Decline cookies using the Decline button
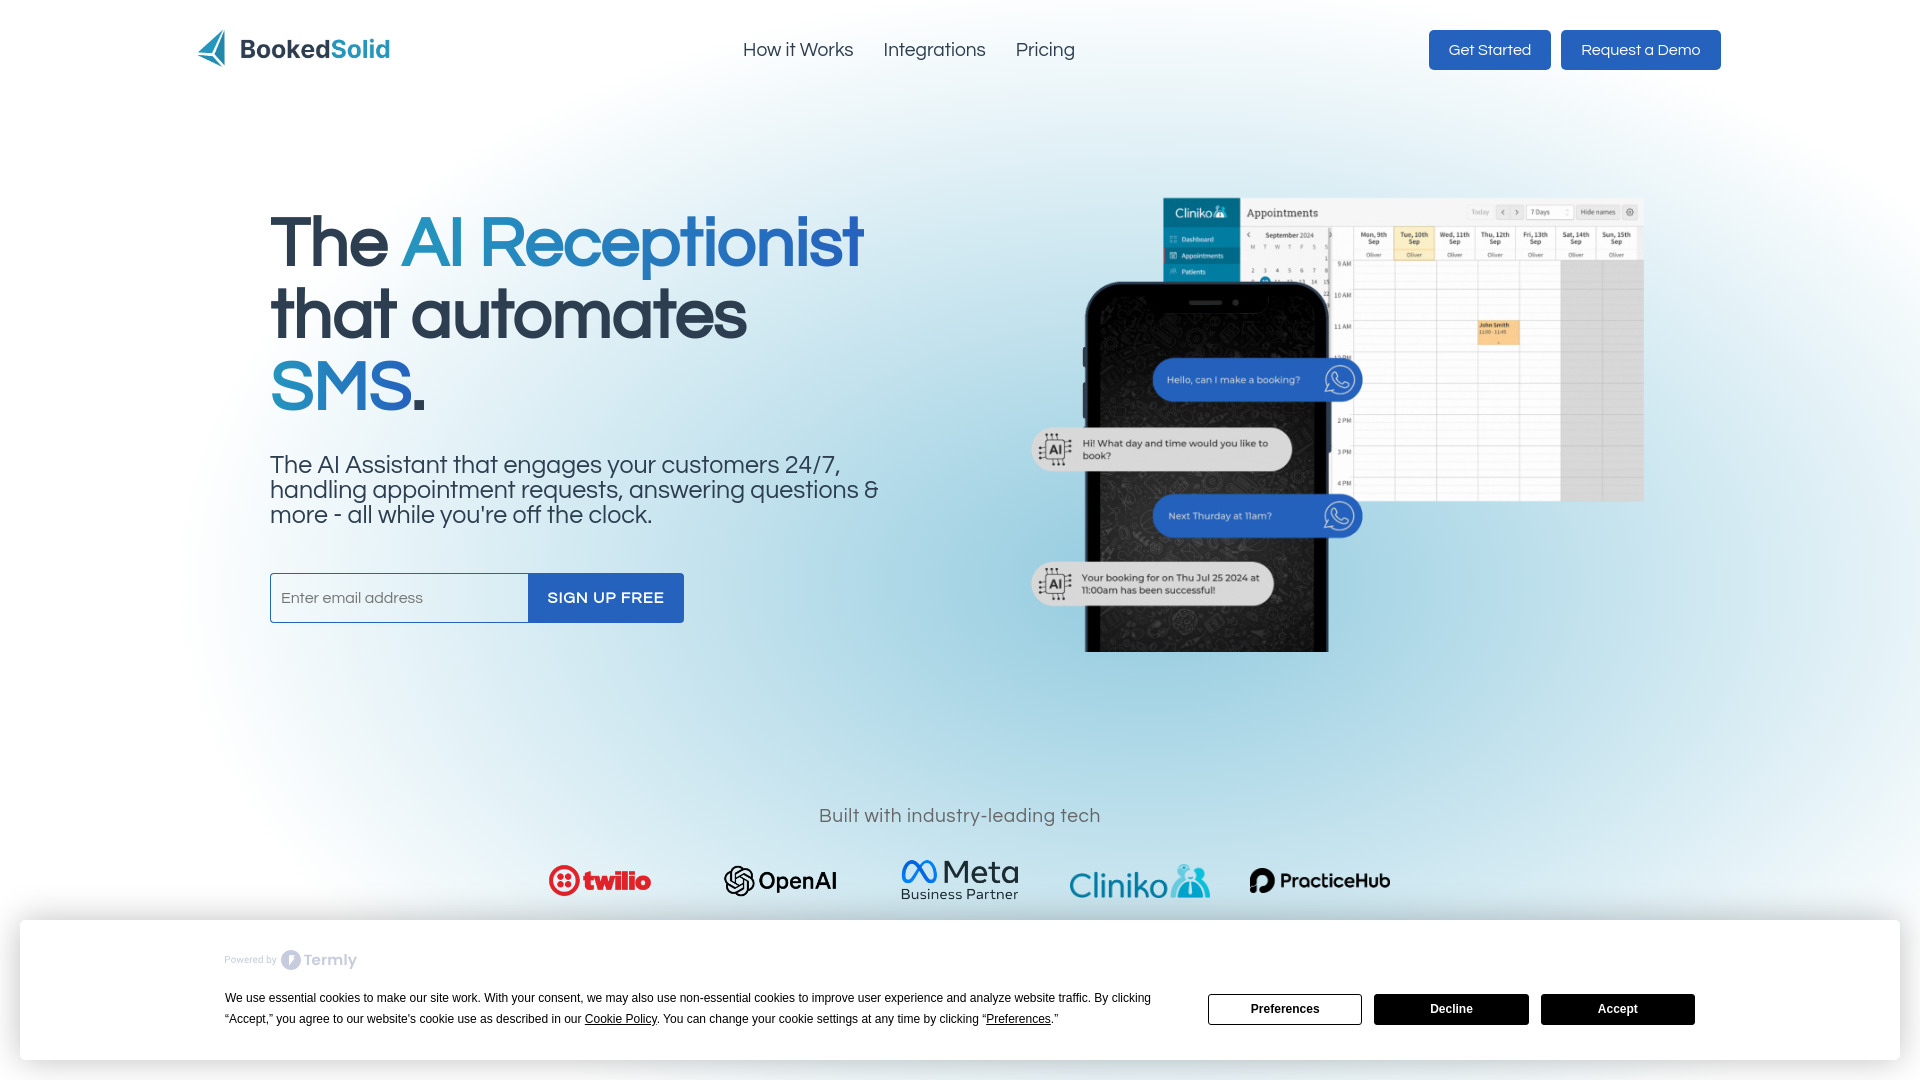Image resolution: width=1920 pixels, height=1080 pixels. [x=1451, y=1009]
